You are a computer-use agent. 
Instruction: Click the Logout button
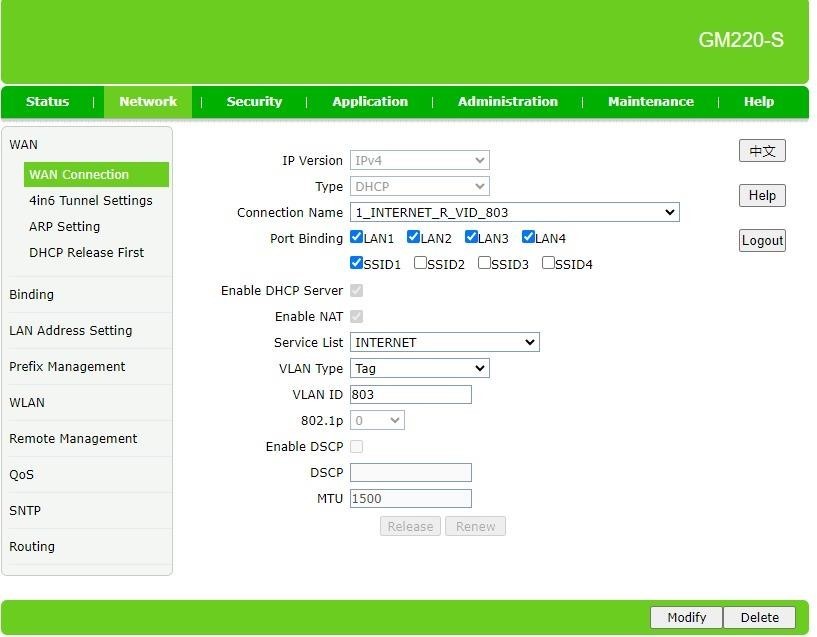tap(762, 240)
